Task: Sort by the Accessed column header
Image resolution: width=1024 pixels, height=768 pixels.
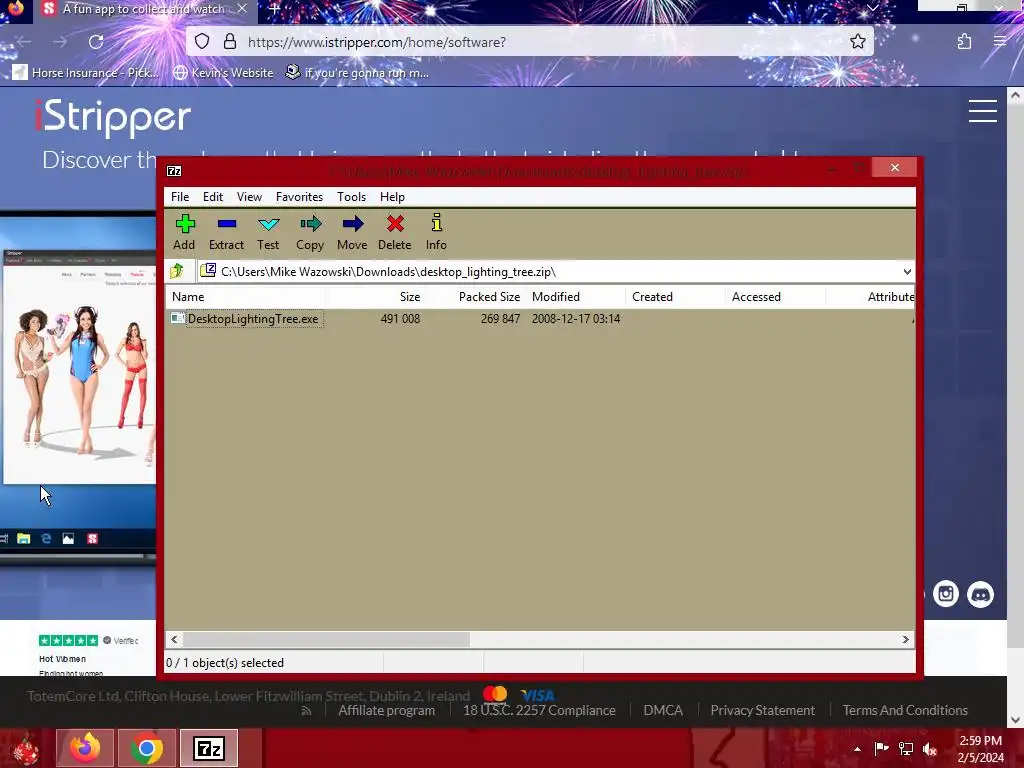Action: 775,296
